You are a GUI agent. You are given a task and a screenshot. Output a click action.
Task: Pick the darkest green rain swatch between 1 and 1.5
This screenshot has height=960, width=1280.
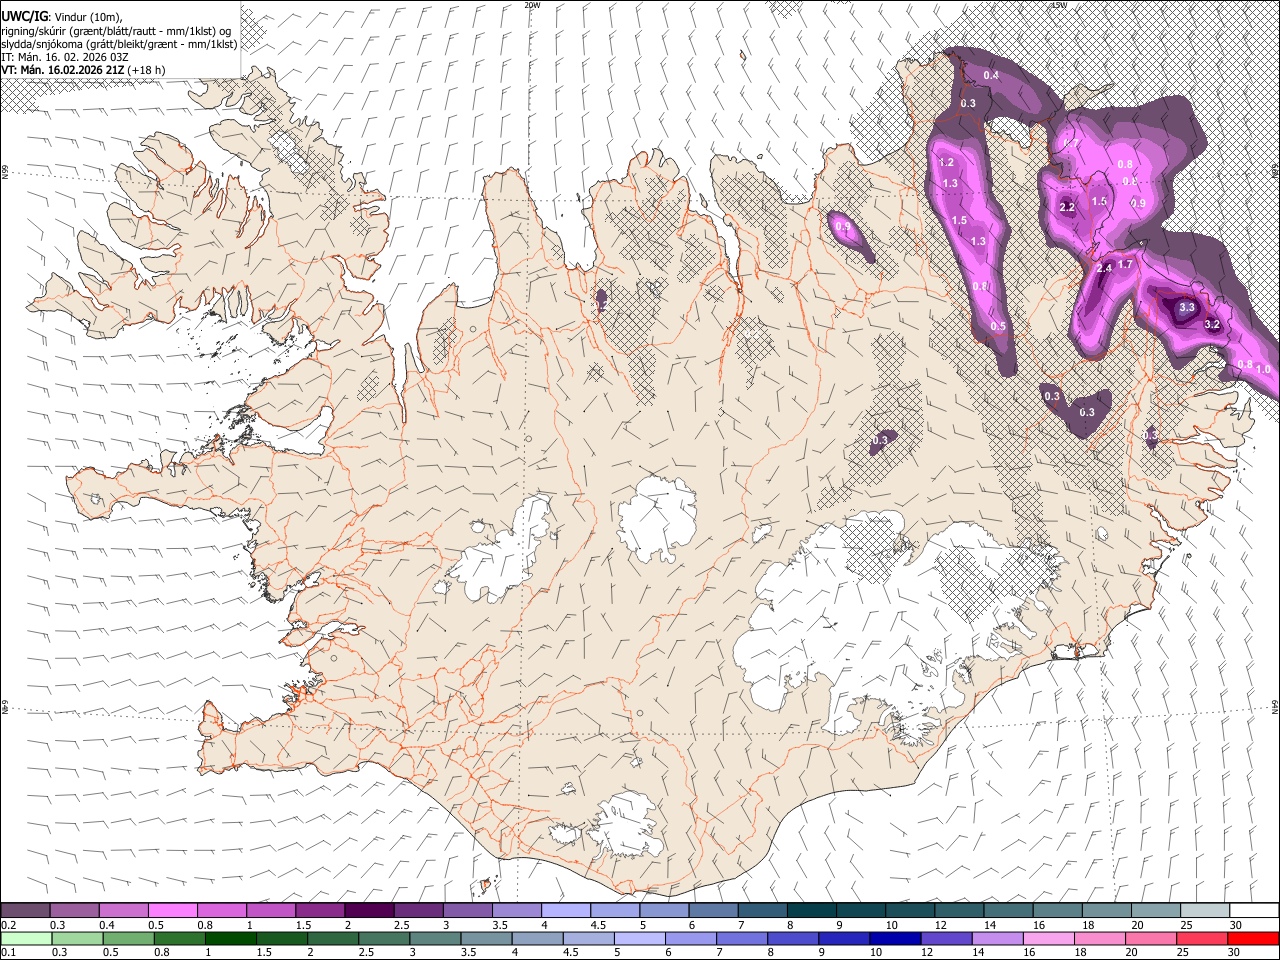click(232, 938)
